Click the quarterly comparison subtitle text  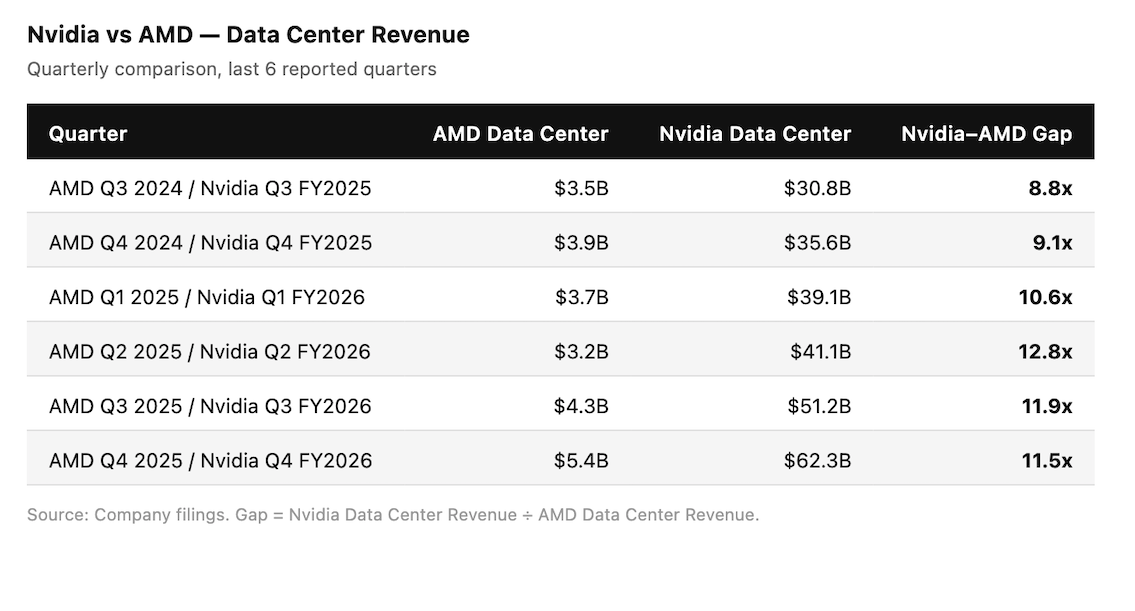(x=232, y=70)
